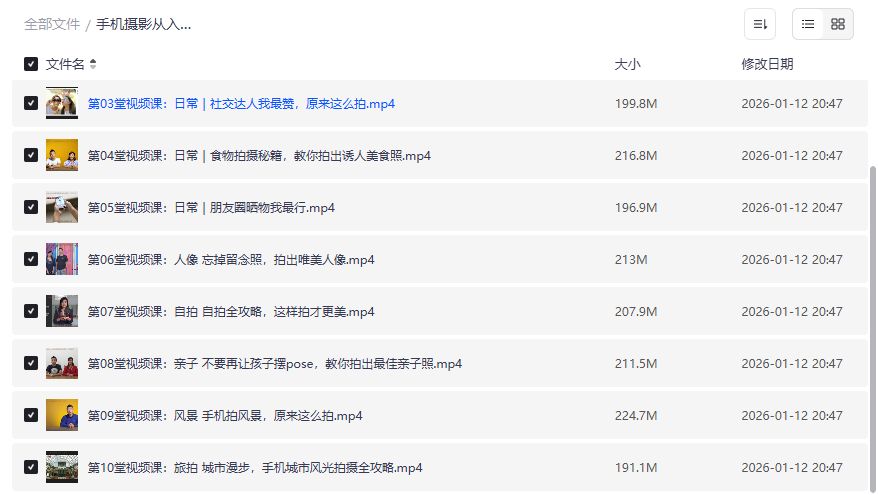This screenshot has width=878, height=495.
Task: Open 第03堂视频课 社交达人我最赞 video
Action: click(x=241, y=104)
